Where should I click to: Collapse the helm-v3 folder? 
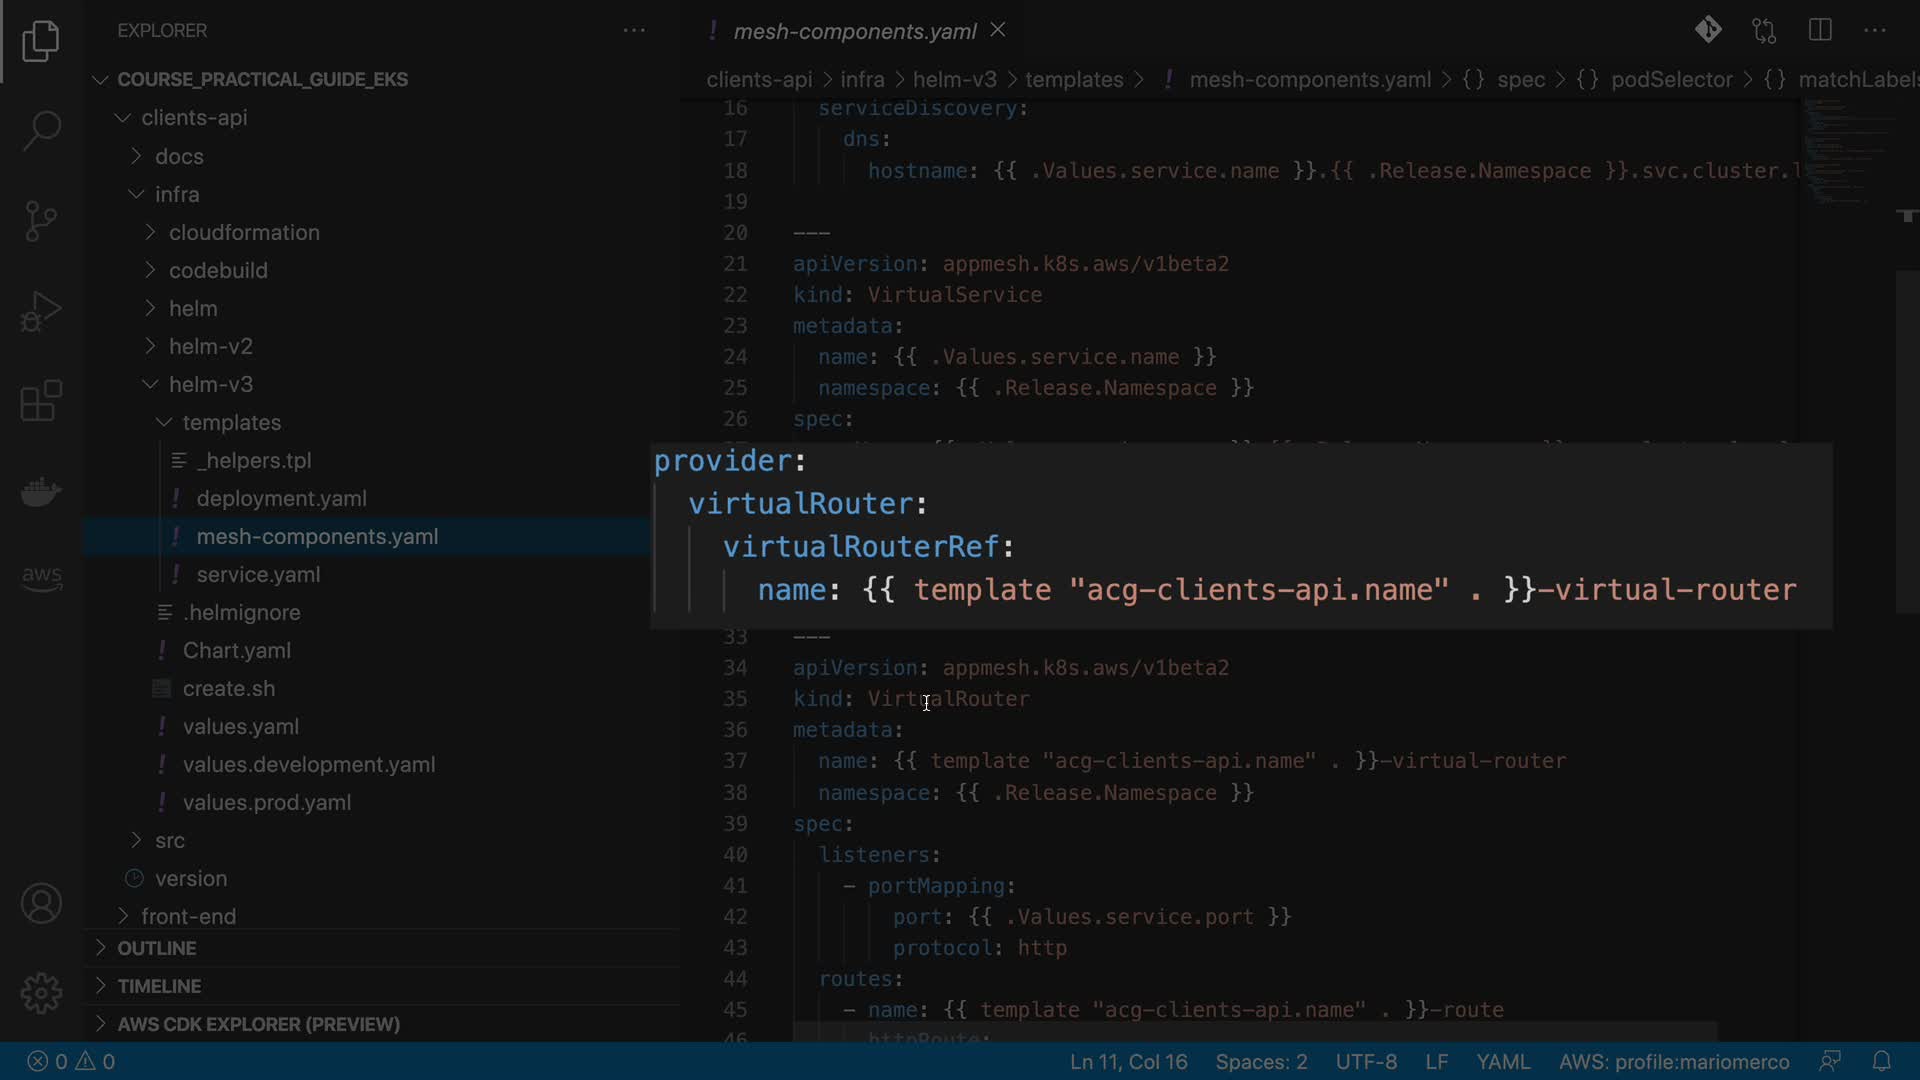[210, 384]
